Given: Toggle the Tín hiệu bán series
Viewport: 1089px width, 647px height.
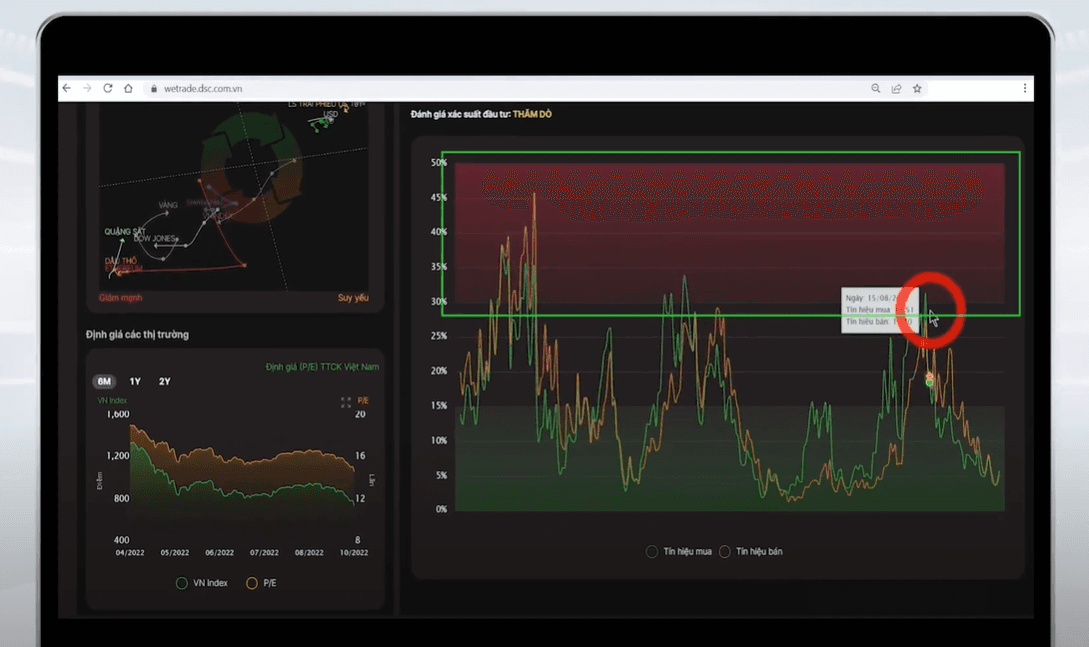Looking at the screenshot, I should 751,551.
